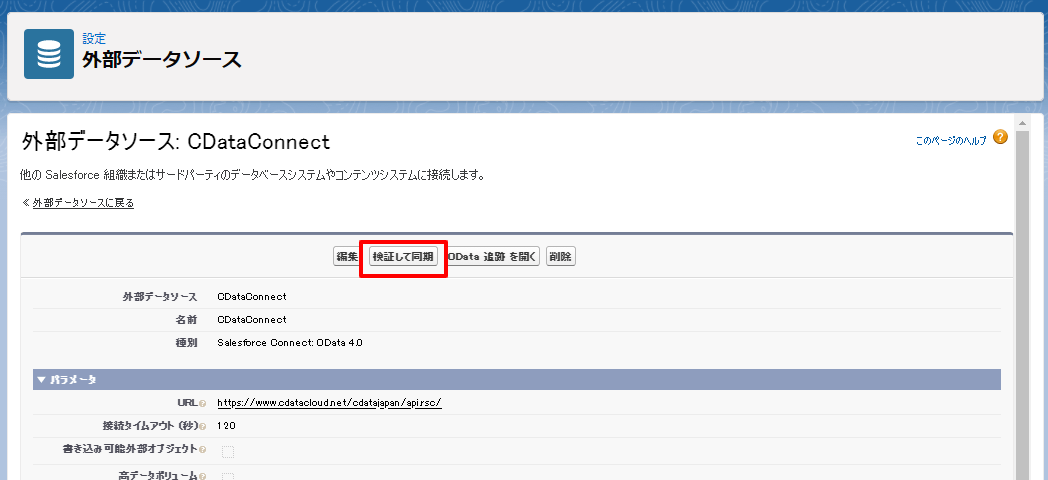Click the page vertical scrollbar
Viewport: 1048px width, 480px height.
(x=1021, y=304)
